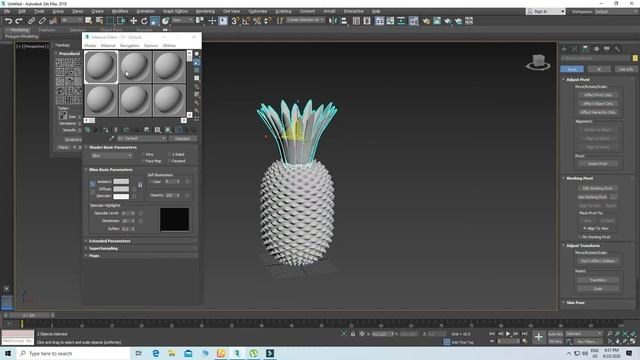This screenshot has height=360, width=640.
Task: Open the Utilities menu in Material Editor
Action: pos(169,46)
